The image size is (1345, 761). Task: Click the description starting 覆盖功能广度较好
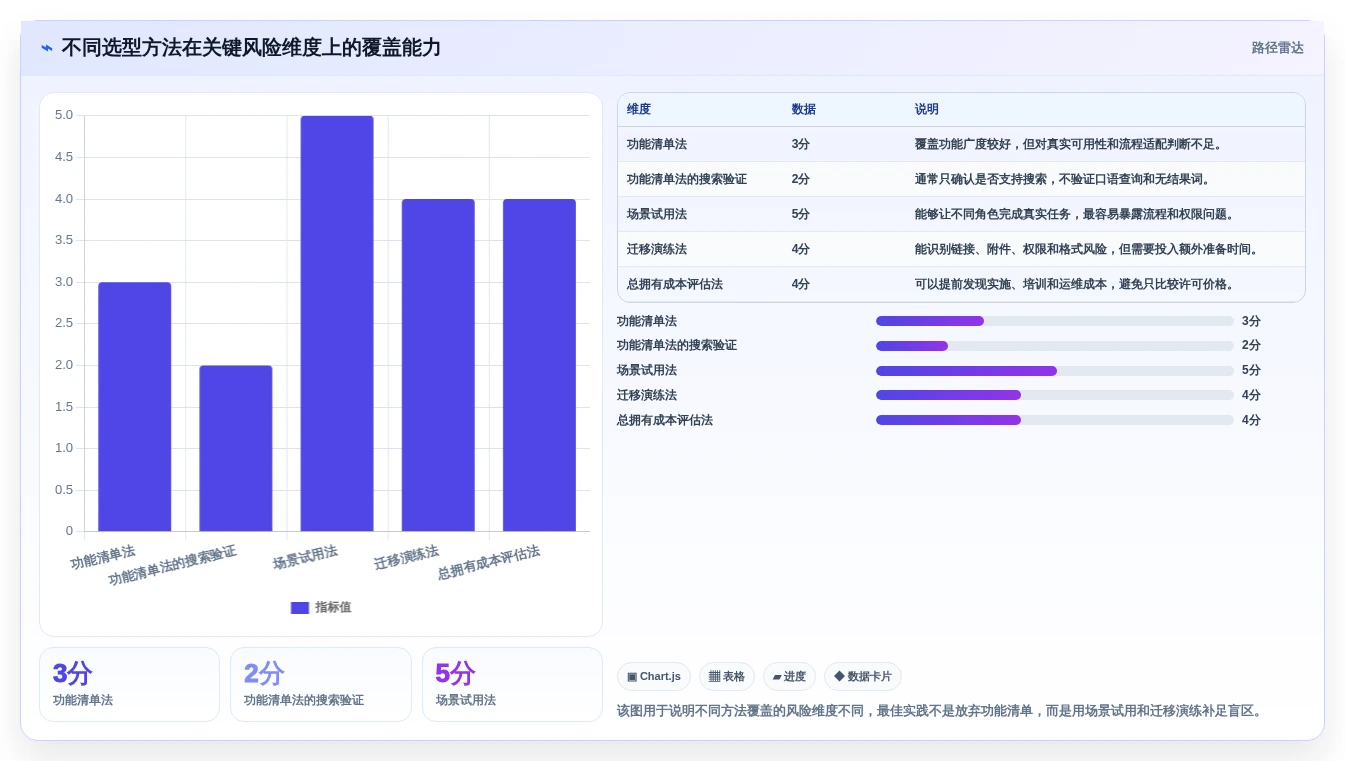pos(1068,144)
